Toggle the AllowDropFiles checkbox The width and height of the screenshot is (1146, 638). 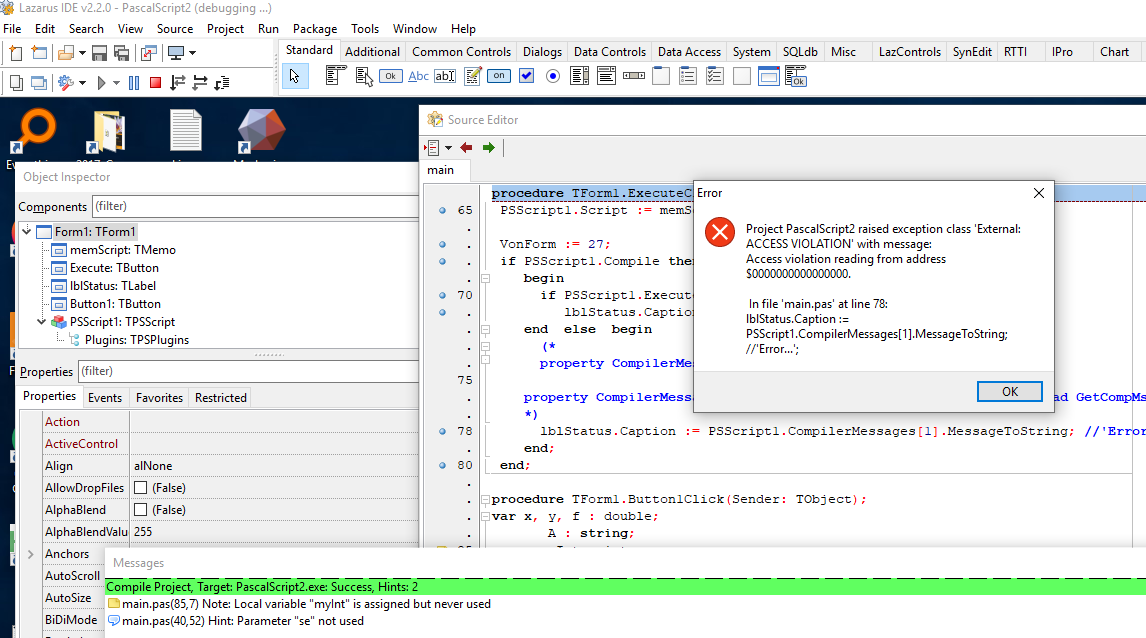pos(140,487)
